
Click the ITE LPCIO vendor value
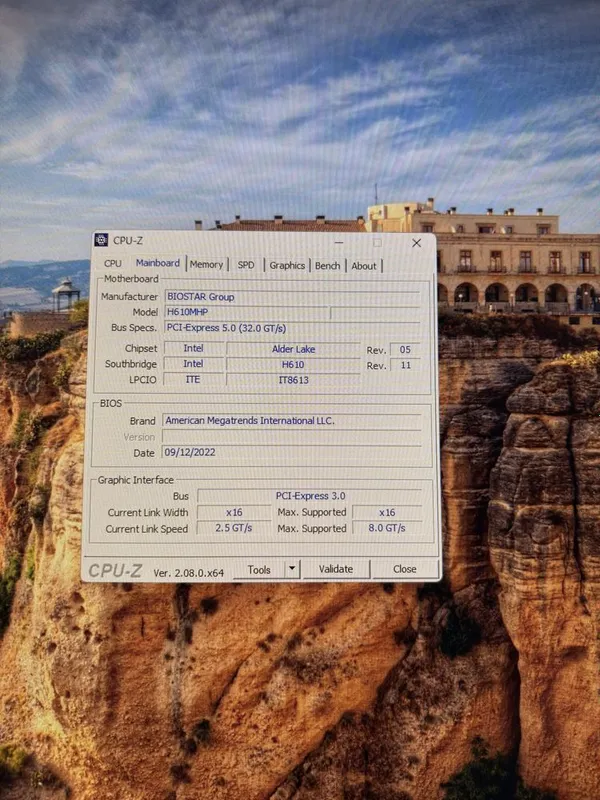[193, 380]
